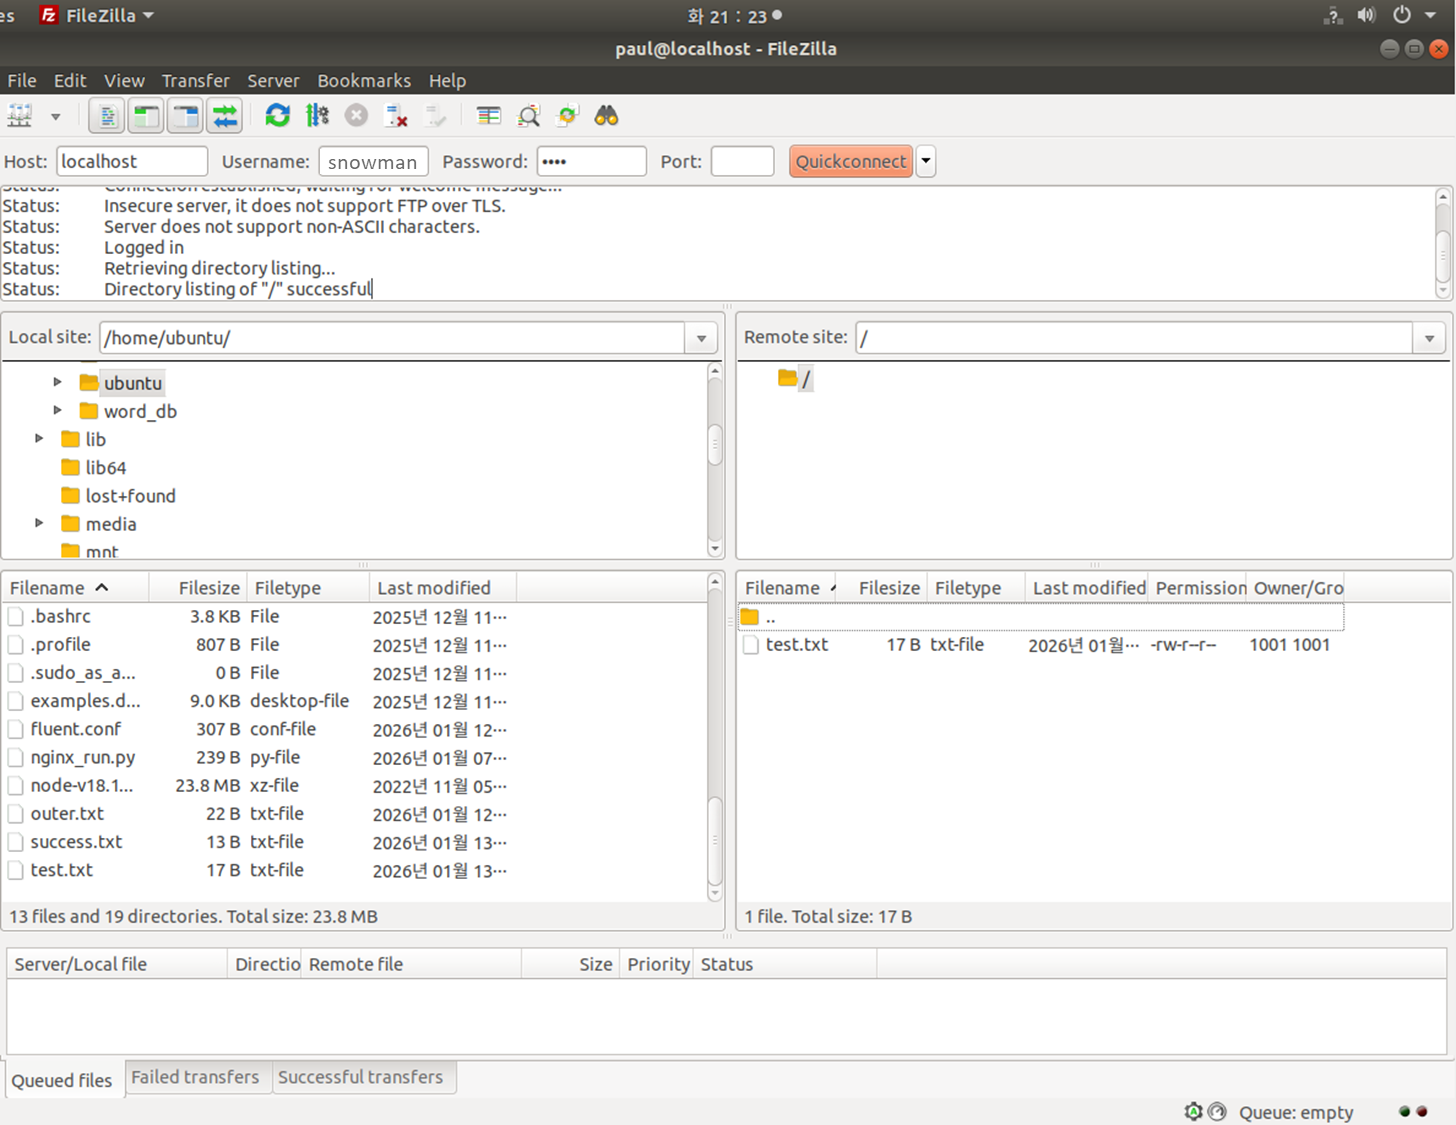Toggle the transfer queue display
The image size is (1456, 1125).
(226, 116)
